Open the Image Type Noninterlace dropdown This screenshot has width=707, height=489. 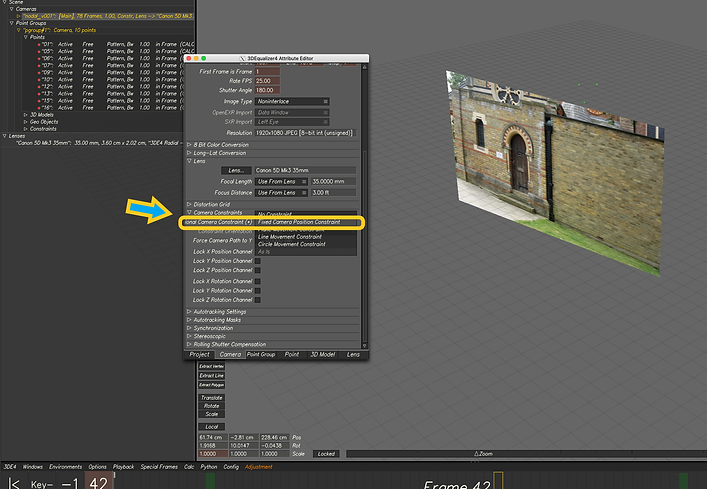click(x=292, y=101)
